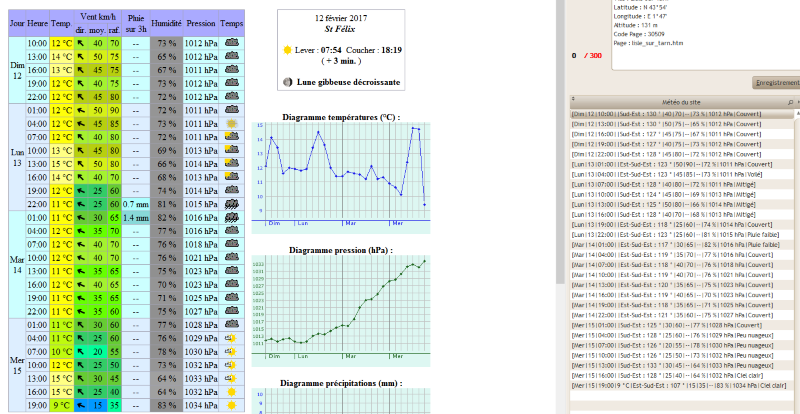Click the few clouds sun icon for Mer 15 10:00
This screenshot has width=800, height=414.
(x=232, y=364)
